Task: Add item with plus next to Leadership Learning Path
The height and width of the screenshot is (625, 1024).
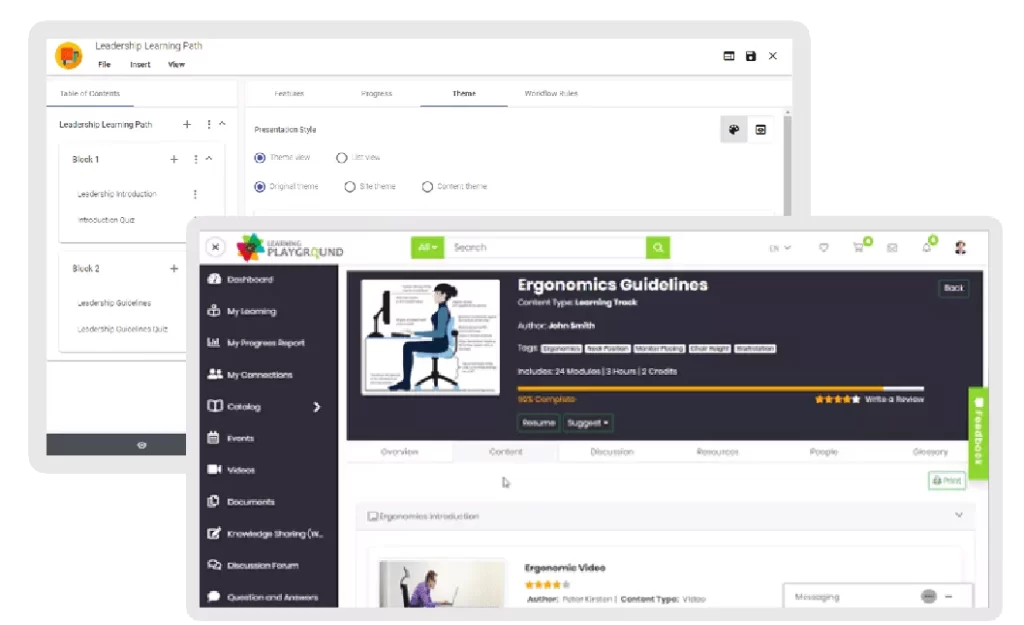Action: pyautogui.click(x=187, y=124)
